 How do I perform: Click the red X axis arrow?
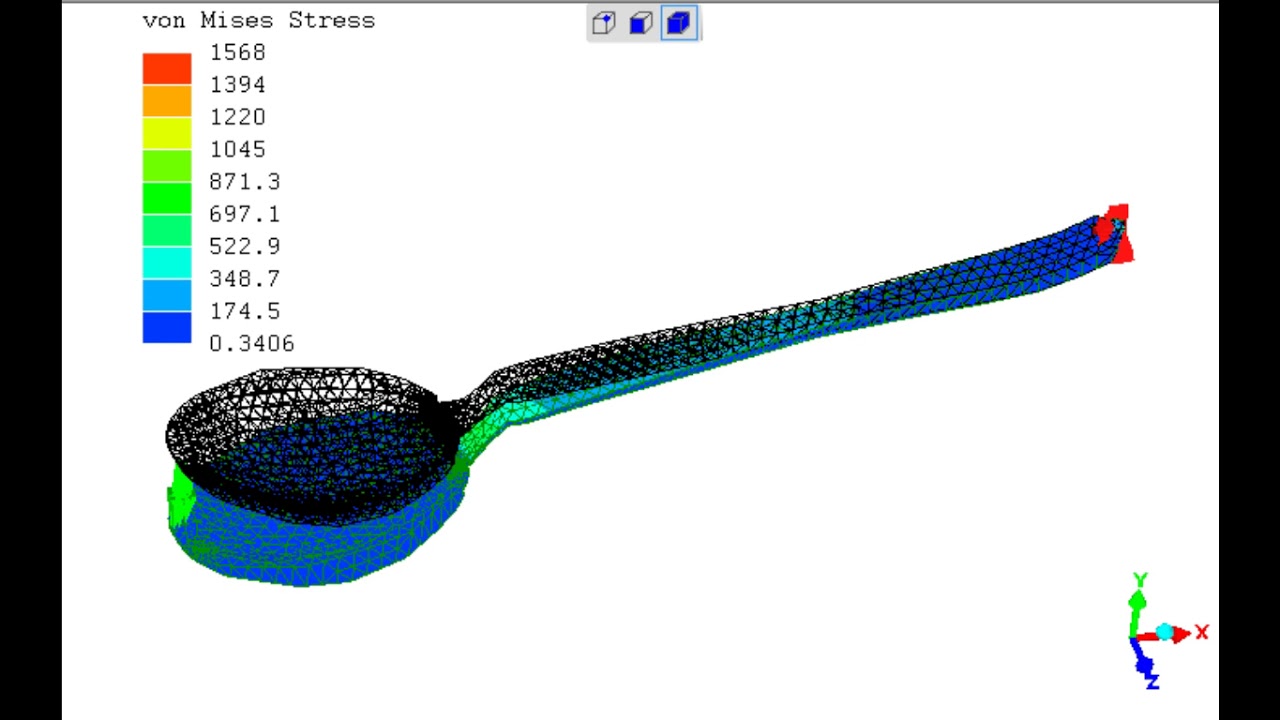1180,633
